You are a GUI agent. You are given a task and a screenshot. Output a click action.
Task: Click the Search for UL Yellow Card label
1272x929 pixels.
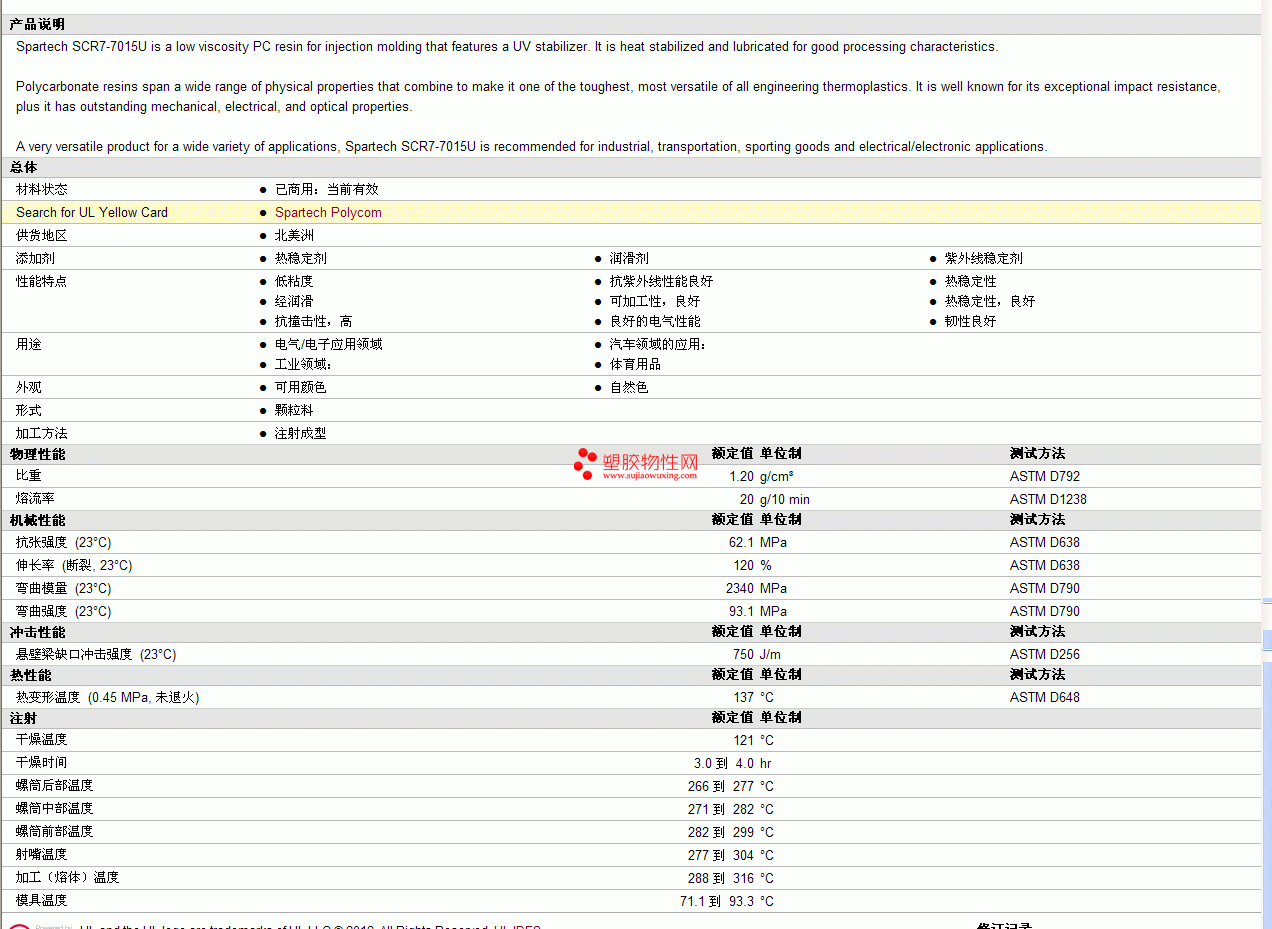click(92, 212)
